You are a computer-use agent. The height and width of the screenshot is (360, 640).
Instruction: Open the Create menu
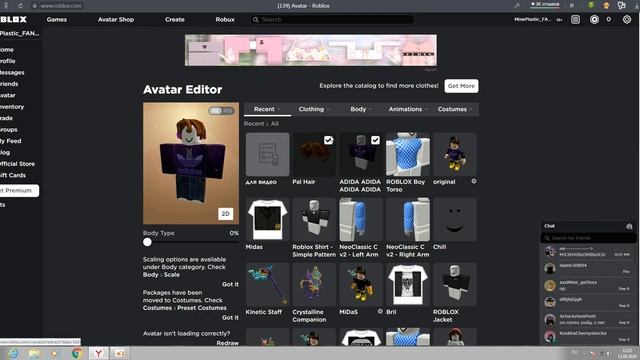point(175,19)
